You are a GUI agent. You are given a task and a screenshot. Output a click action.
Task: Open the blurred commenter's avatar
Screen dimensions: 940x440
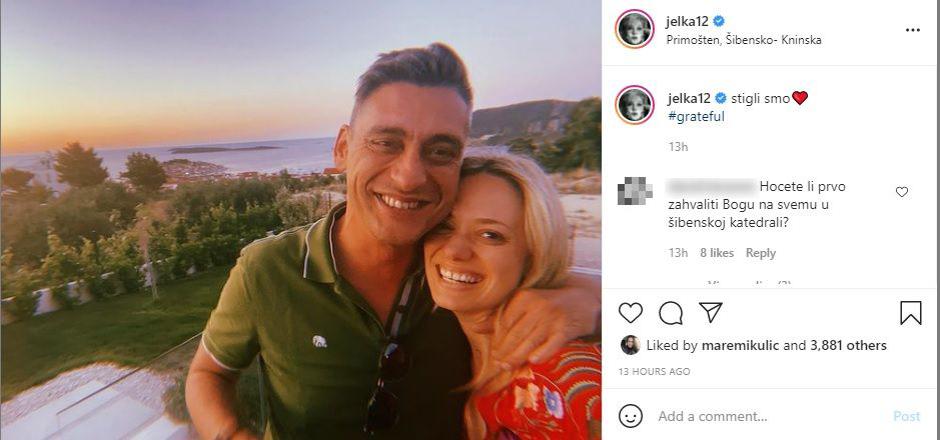pos(635,190)
